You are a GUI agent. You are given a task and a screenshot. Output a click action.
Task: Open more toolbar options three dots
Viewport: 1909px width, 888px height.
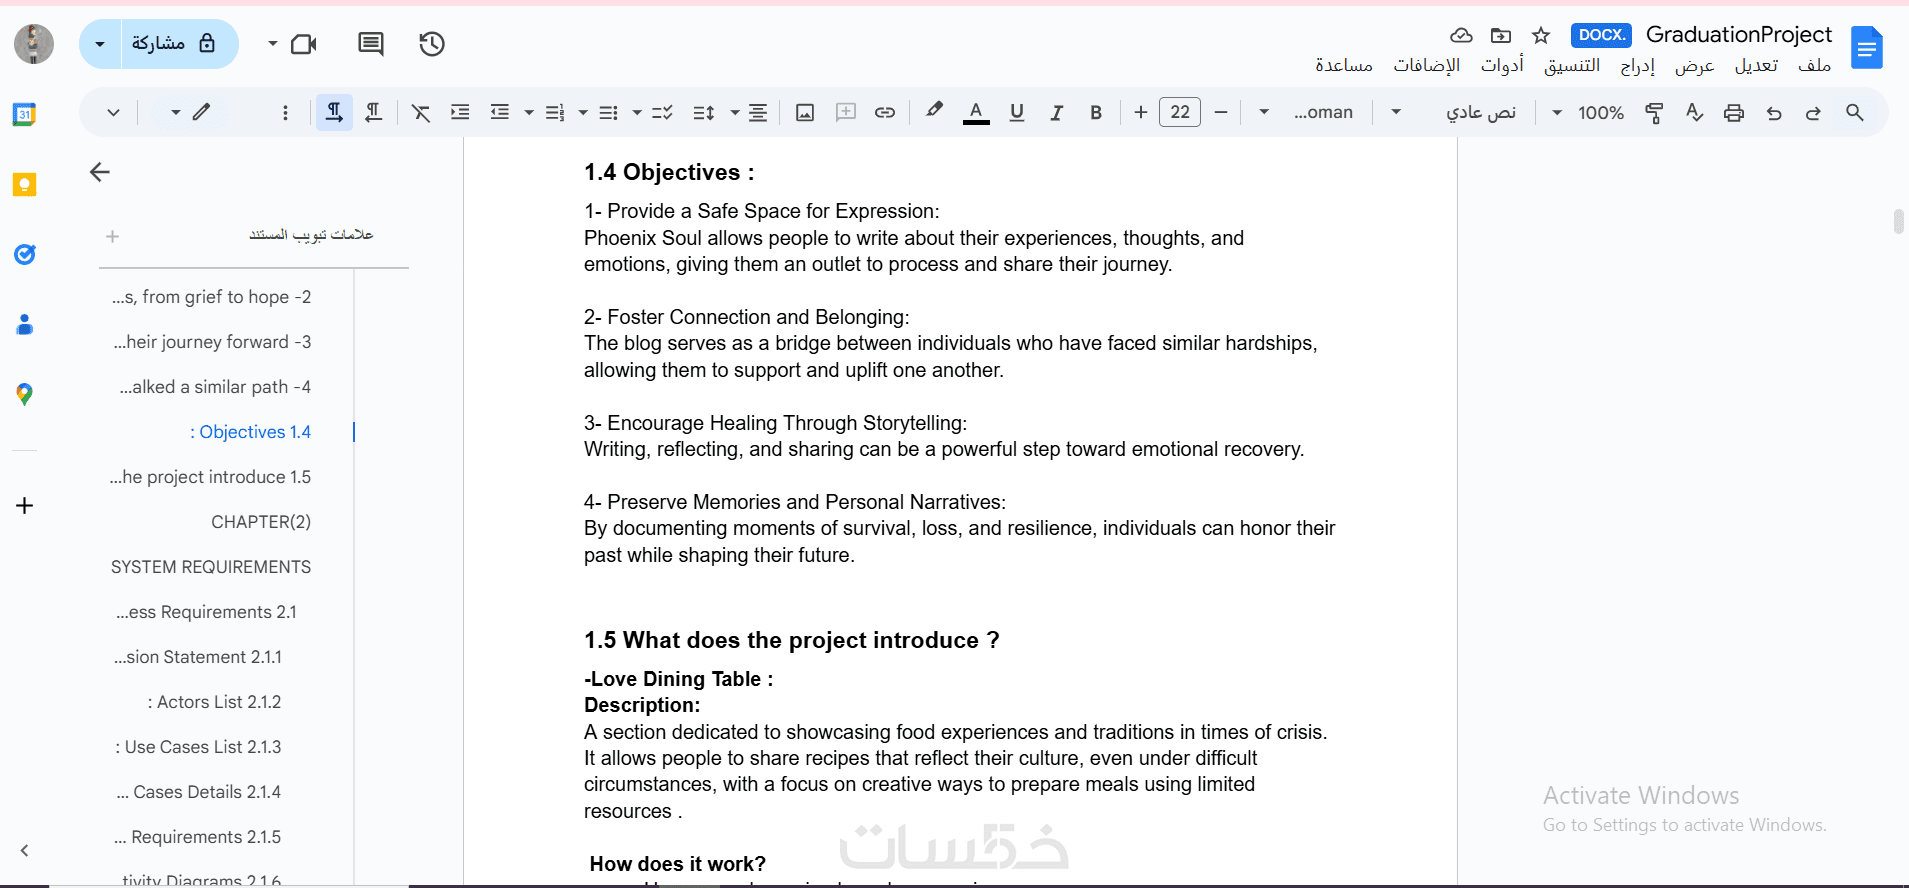pos(285,113)
